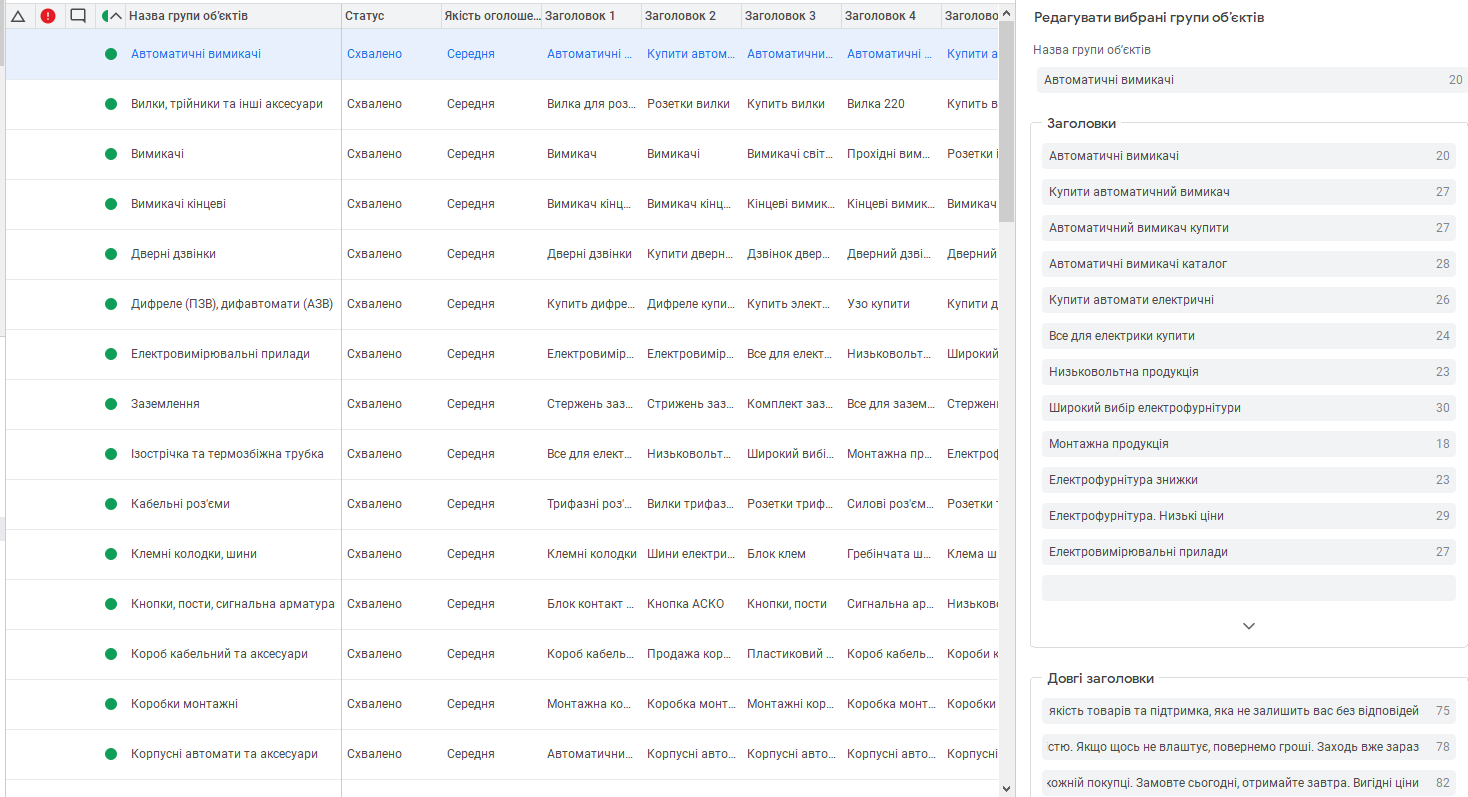Sort by the Статус column header
The height and width of the screenshot is (797, 1468).
click(364, 16)
